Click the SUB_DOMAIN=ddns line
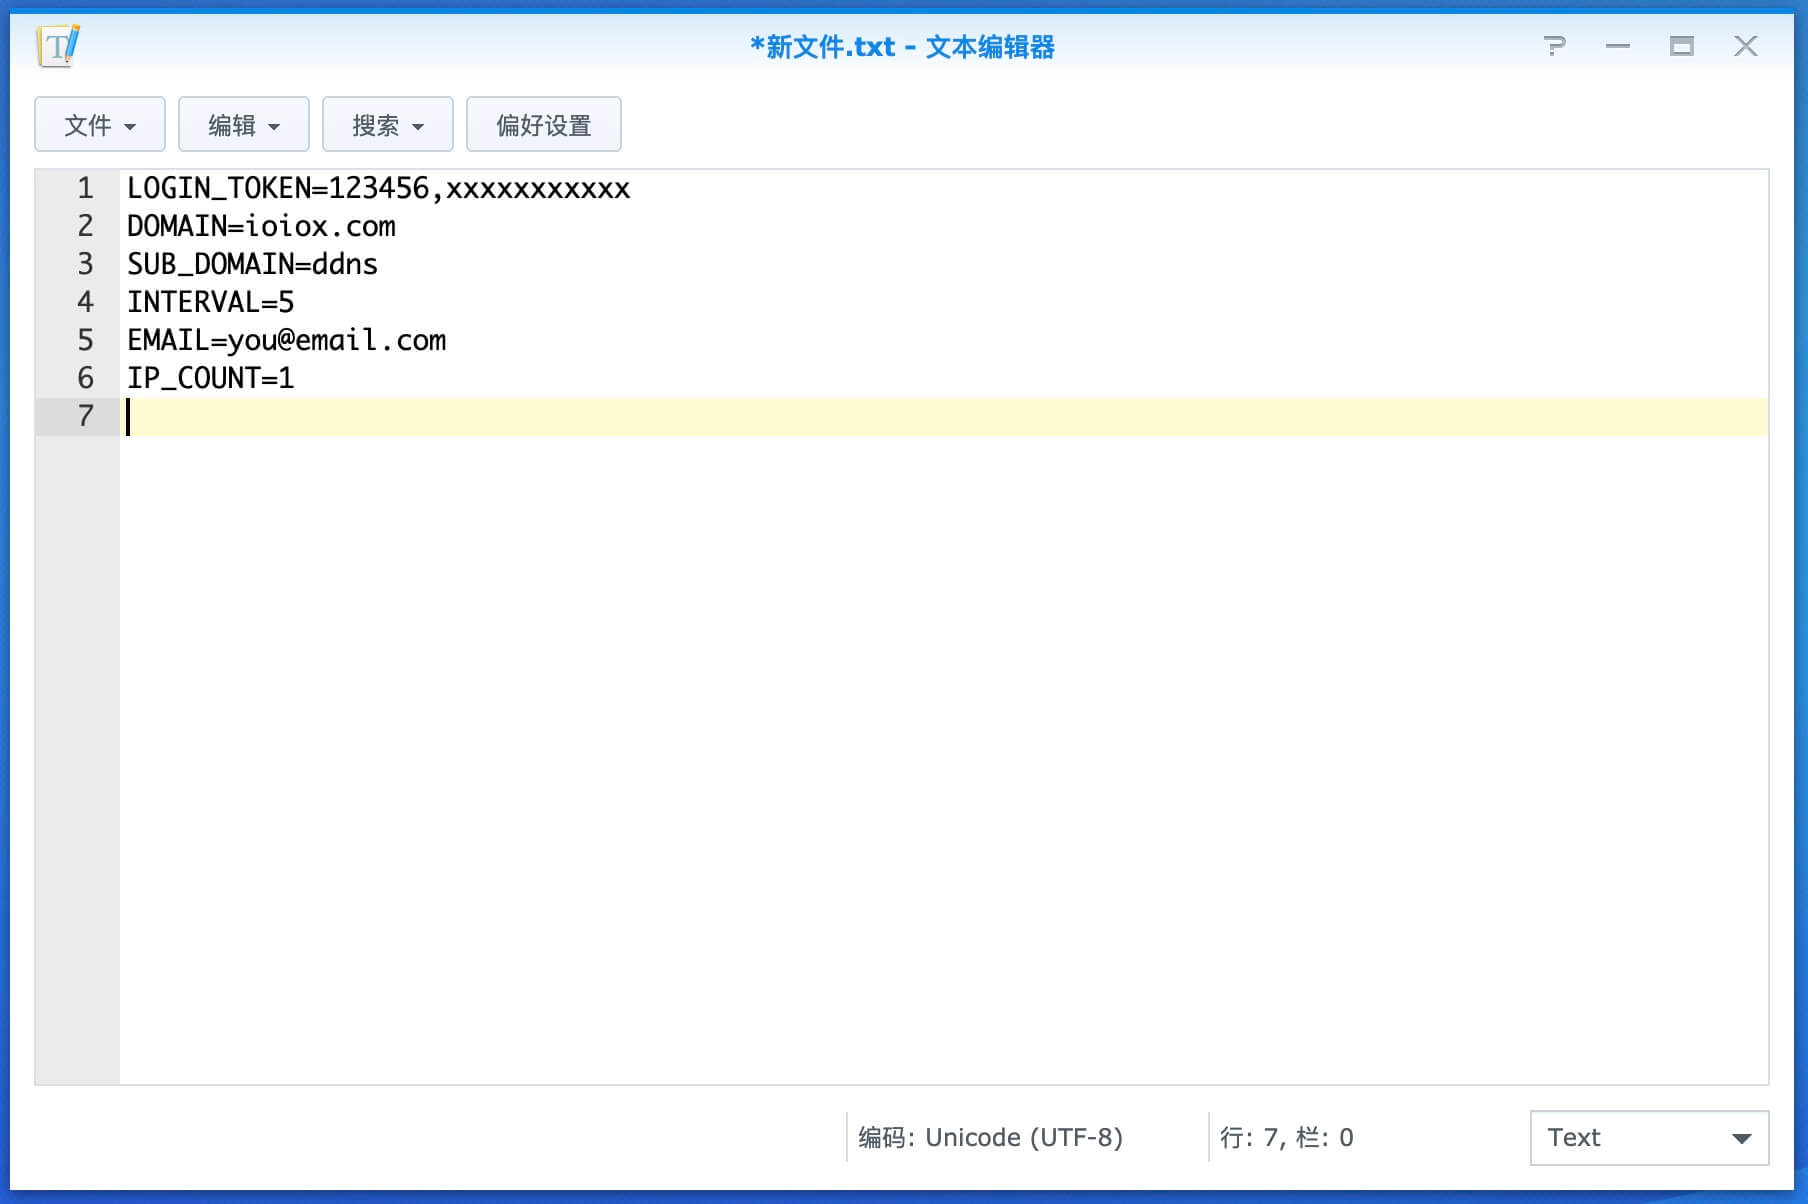This screenshot has height=1204, width=1808. 252,264
